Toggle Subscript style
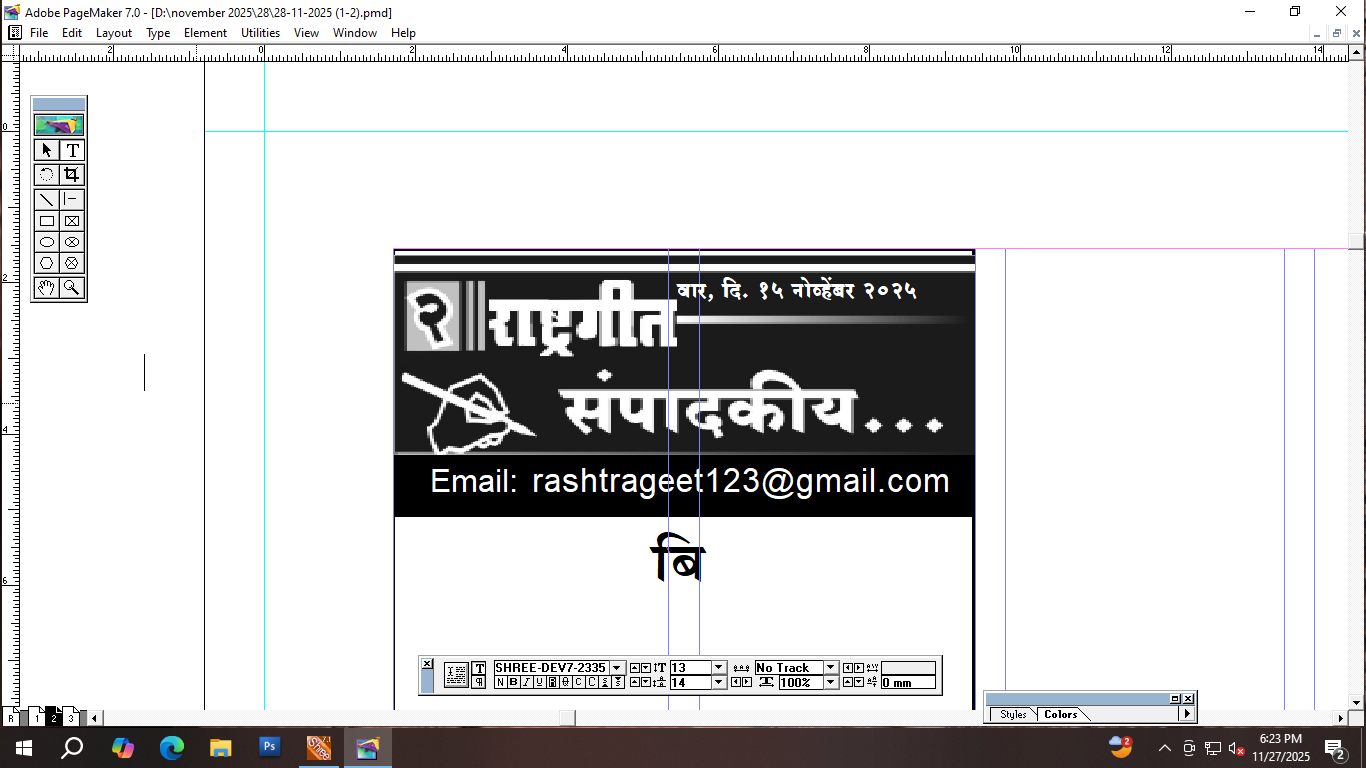The width and height of the screenshot is (1366, 768). [618, 682]
